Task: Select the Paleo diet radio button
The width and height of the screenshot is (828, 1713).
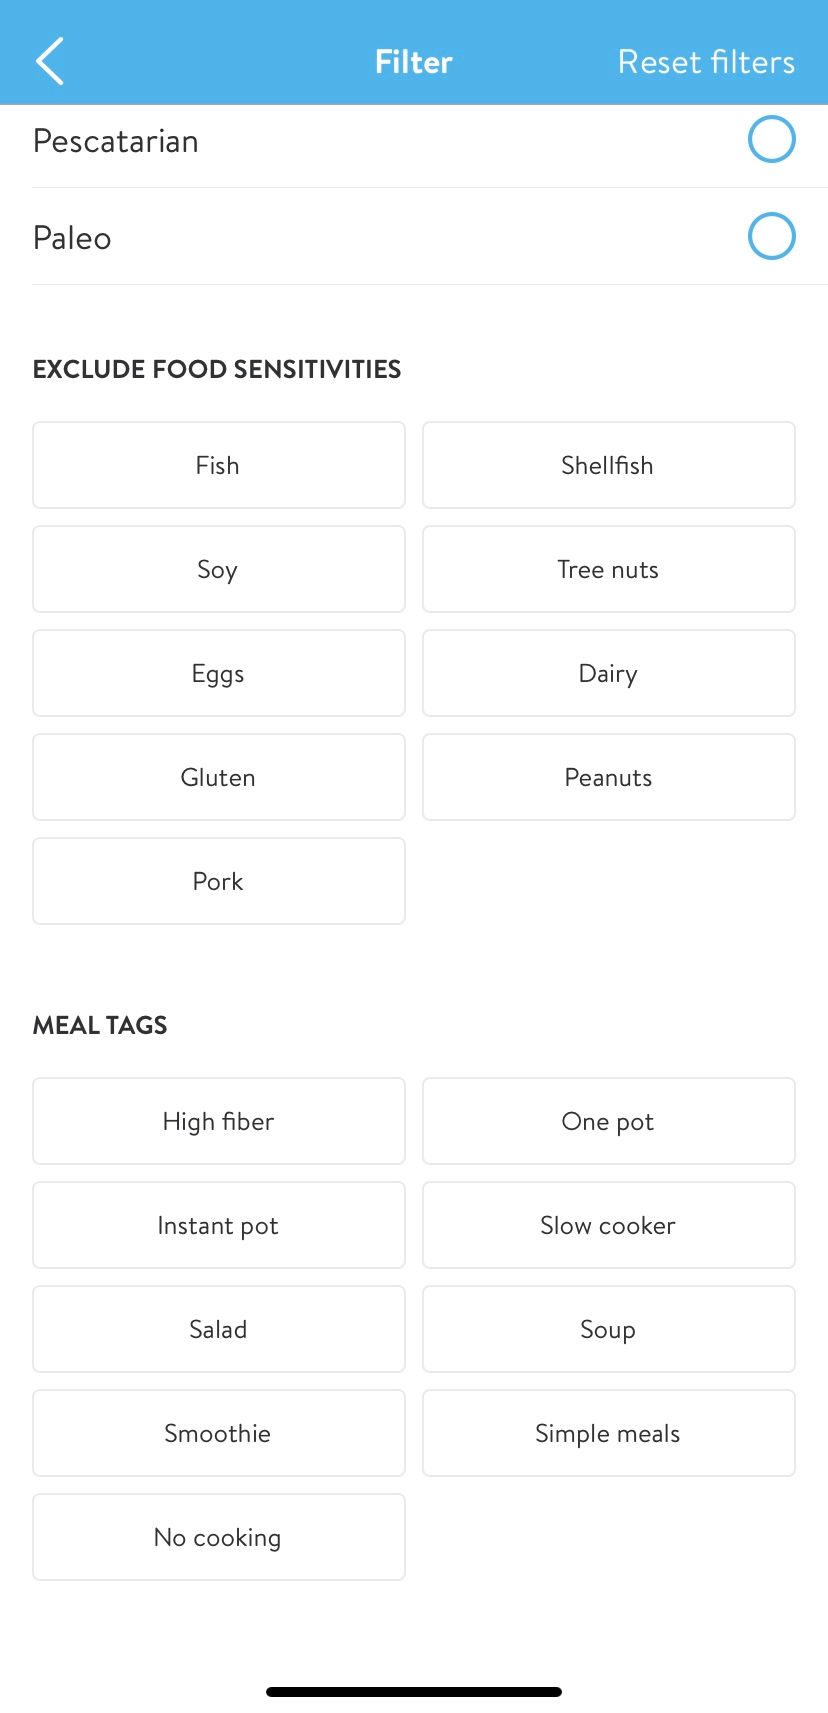Action: (x=771, y=236)
